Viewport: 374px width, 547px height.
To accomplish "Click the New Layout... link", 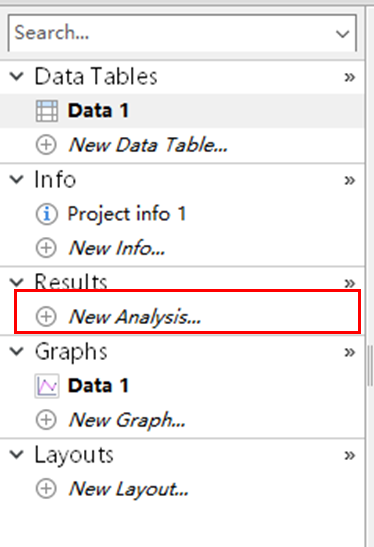I will tap(129, 489).
